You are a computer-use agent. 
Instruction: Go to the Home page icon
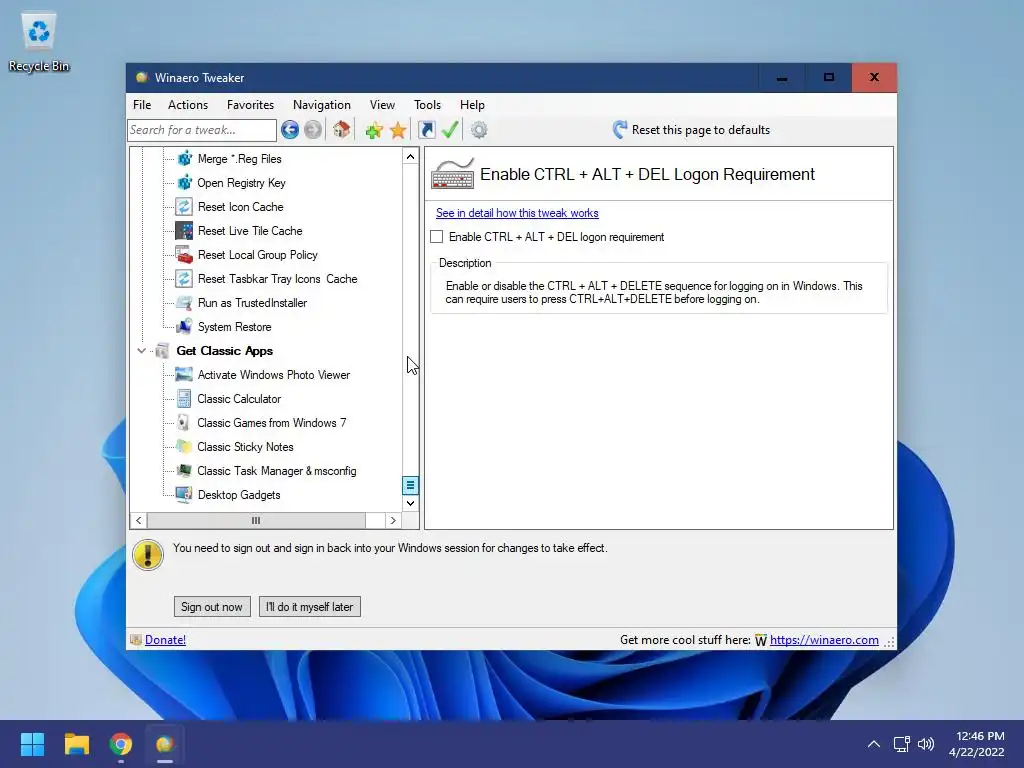(342, 130)
